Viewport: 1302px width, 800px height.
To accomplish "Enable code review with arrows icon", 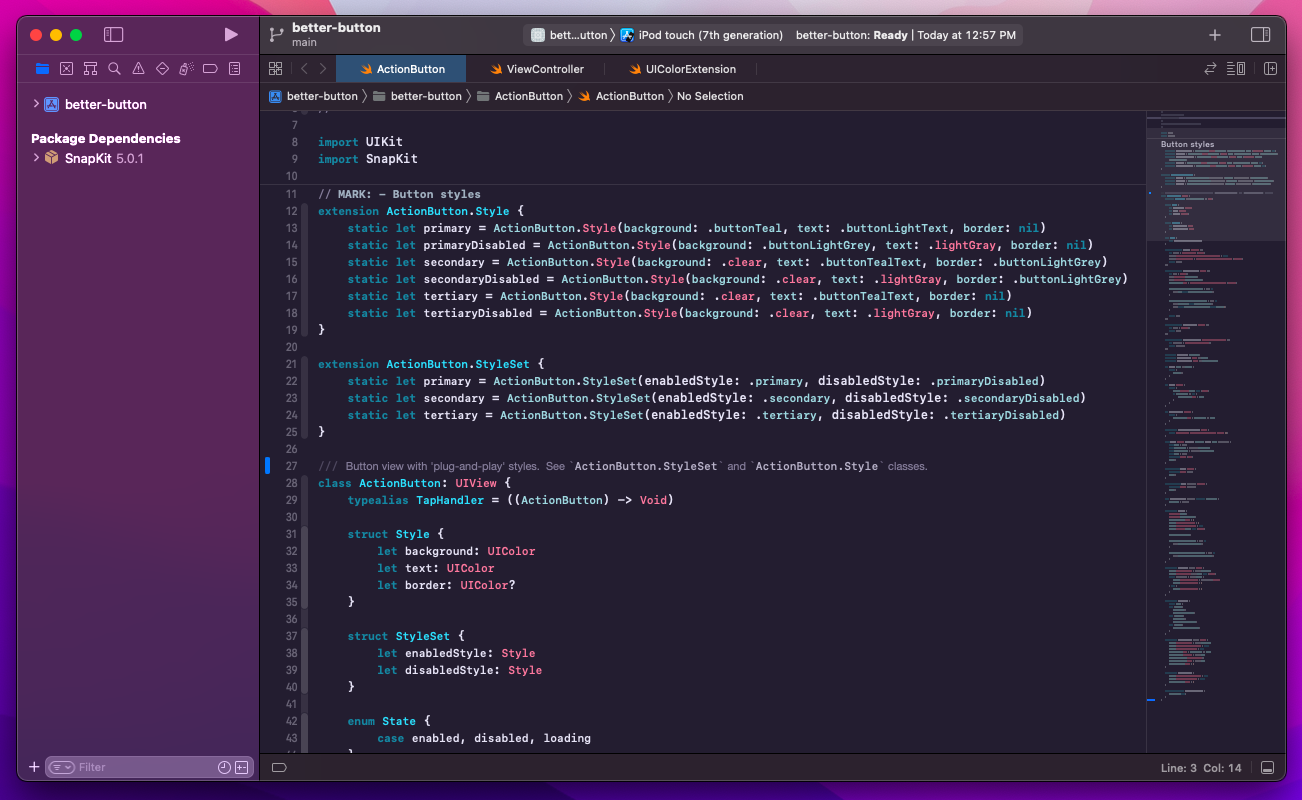I will click(x=1210, y=69).
